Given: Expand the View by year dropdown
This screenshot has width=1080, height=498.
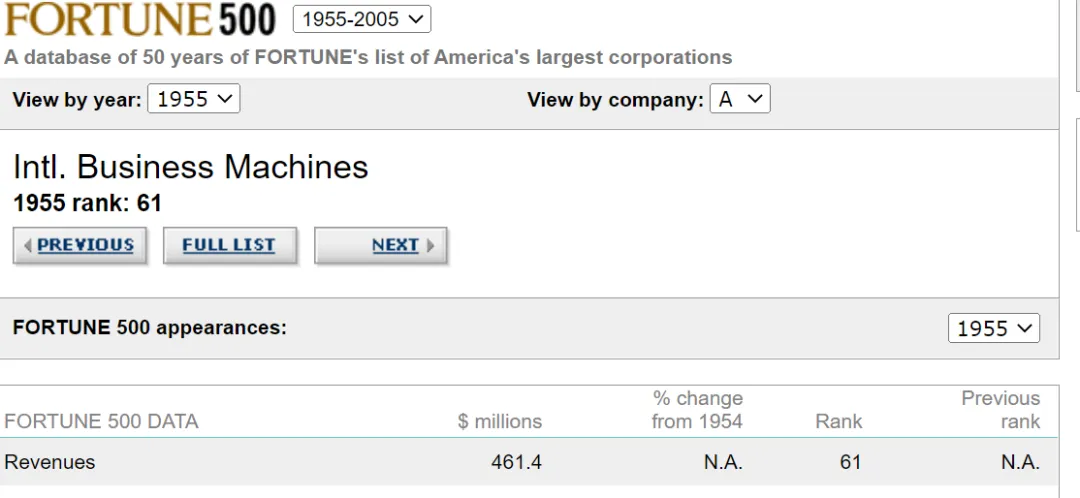Looking at the screenshot, I should (193, 99).
